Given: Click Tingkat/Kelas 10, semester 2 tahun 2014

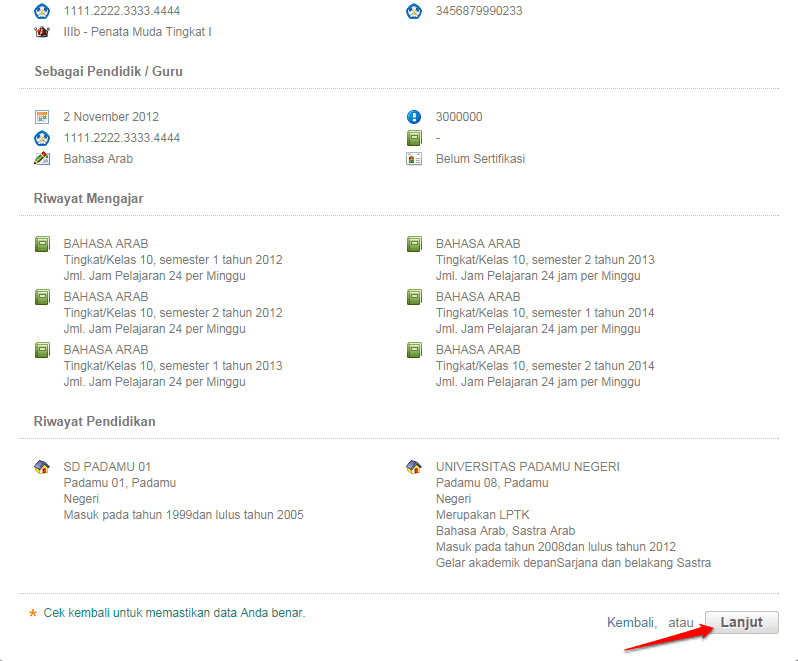Looking at the screenshot, I should click(545, 366).
